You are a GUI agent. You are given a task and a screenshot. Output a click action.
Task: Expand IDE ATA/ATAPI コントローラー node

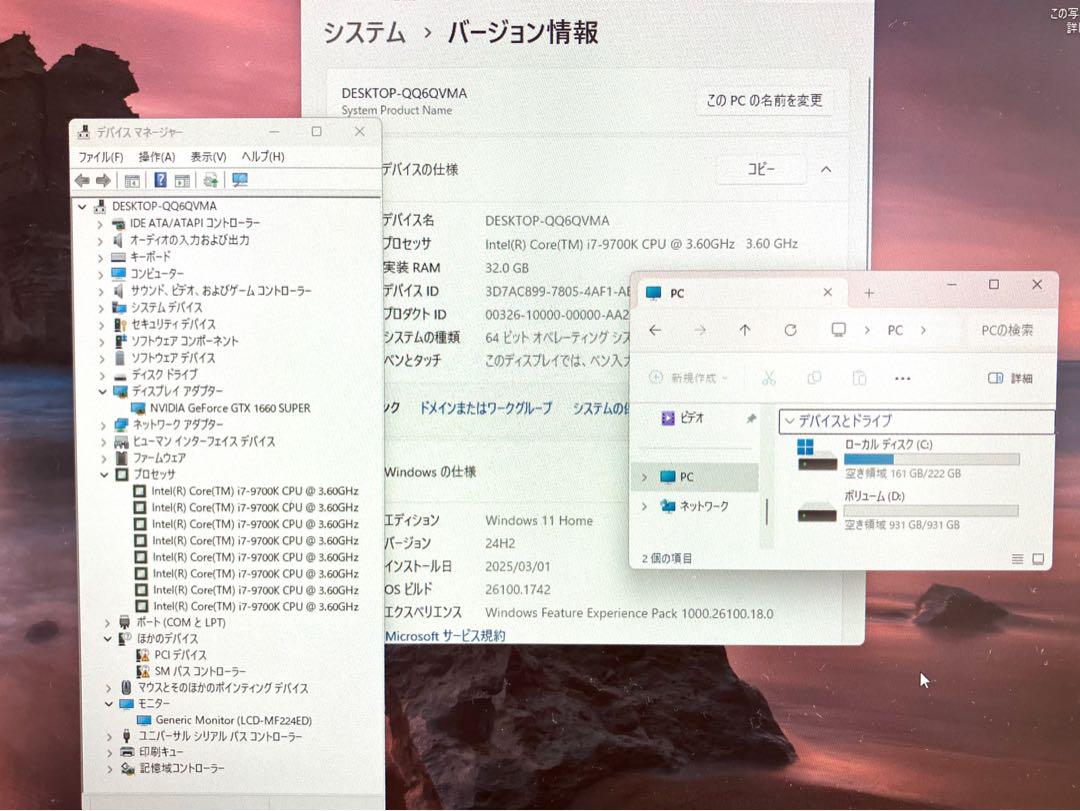tap(101, 224)
